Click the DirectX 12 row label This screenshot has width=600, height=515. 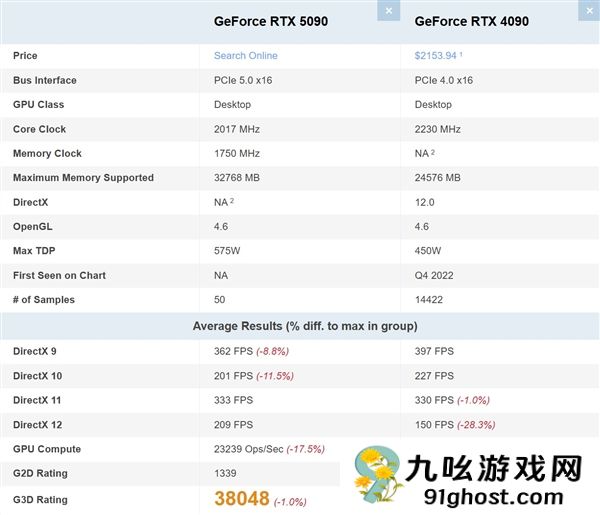pyautogui.click(x=38, y=425)
